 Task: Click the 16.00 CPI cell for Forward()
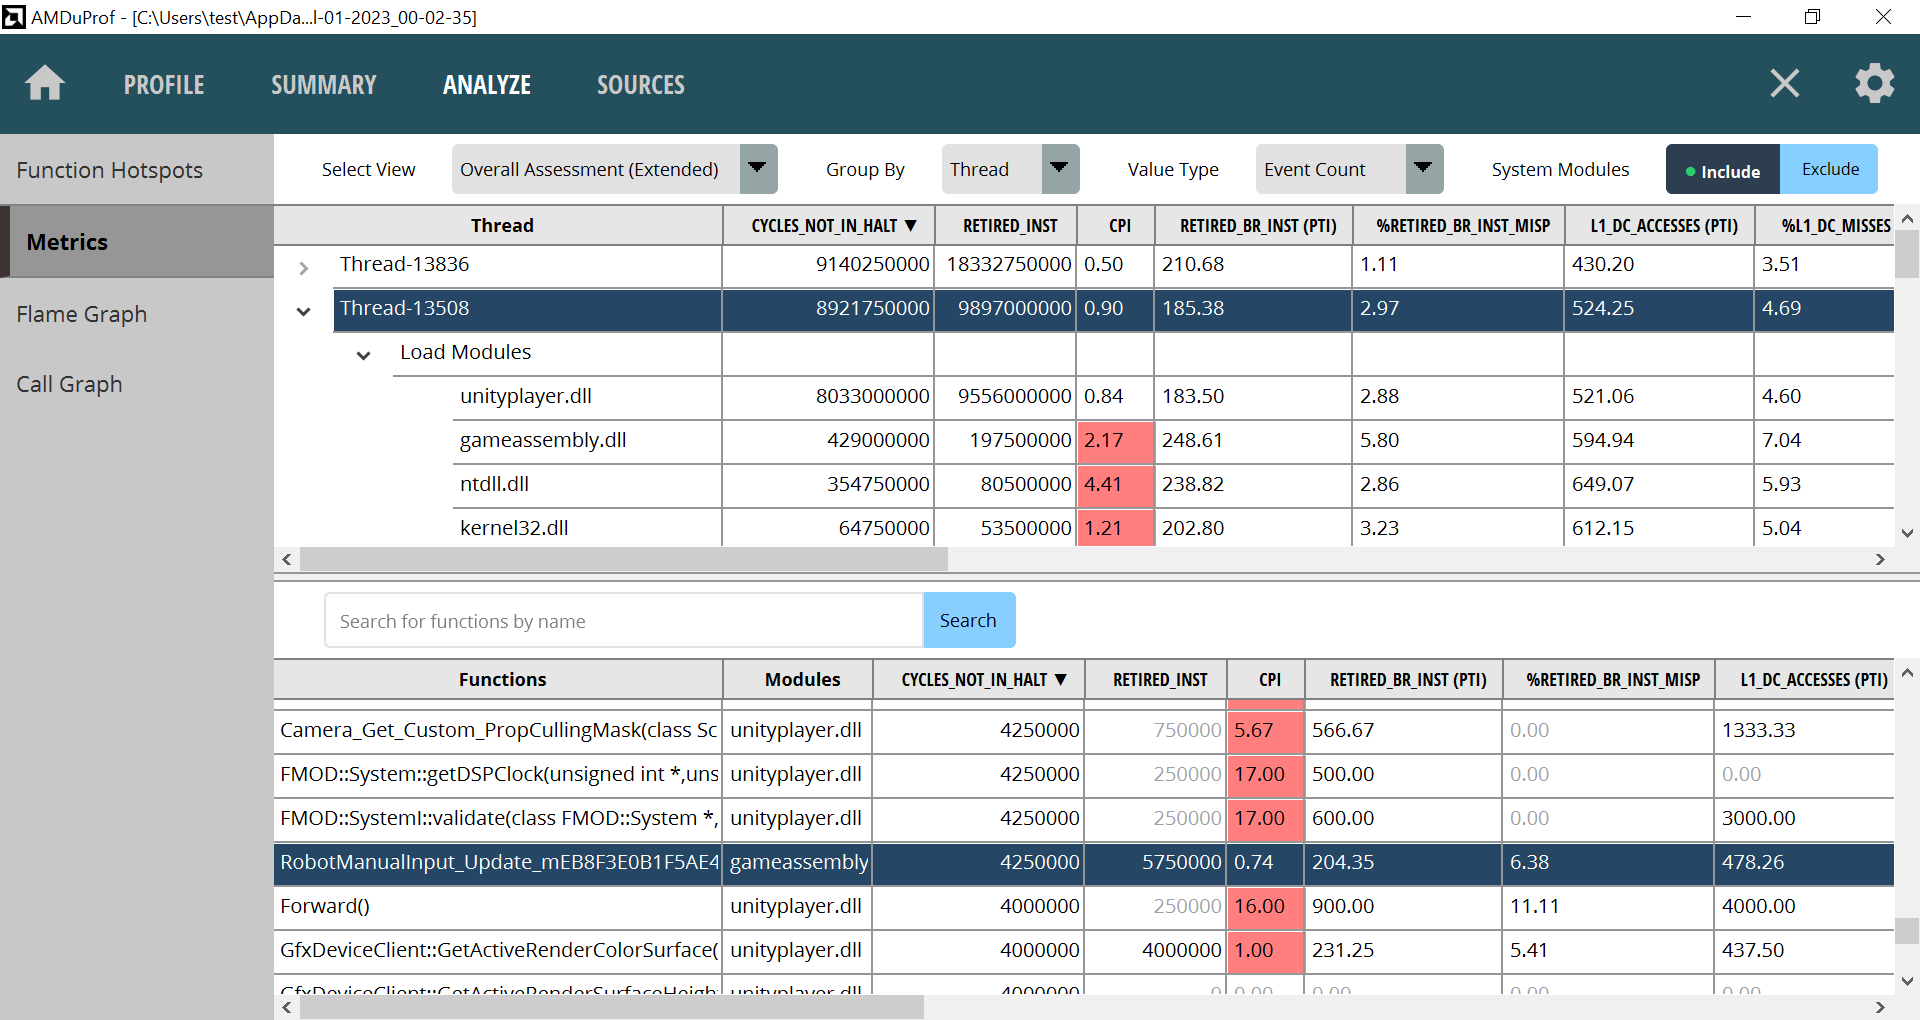click(x=1266, y=906)
